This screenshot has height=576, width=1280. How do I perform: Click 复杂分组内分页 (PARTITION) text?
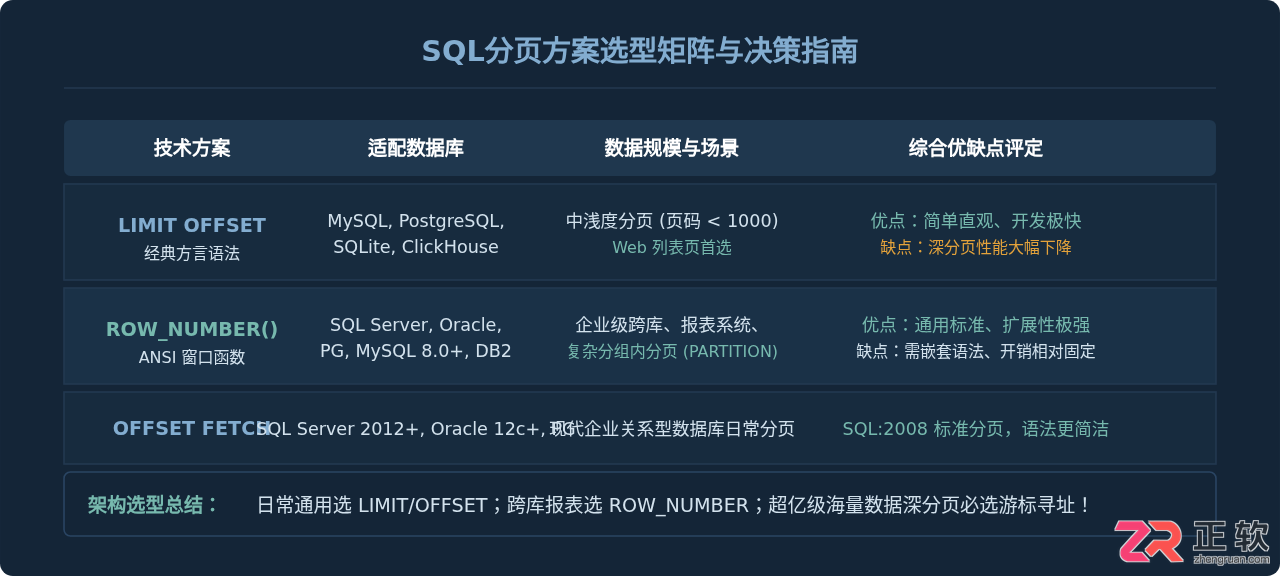click(672, 351)
